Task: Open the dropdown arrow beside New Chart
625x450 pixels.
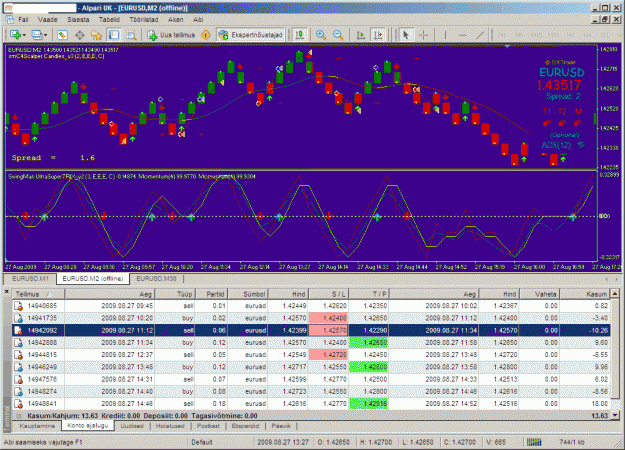Action: coord(24,35)
